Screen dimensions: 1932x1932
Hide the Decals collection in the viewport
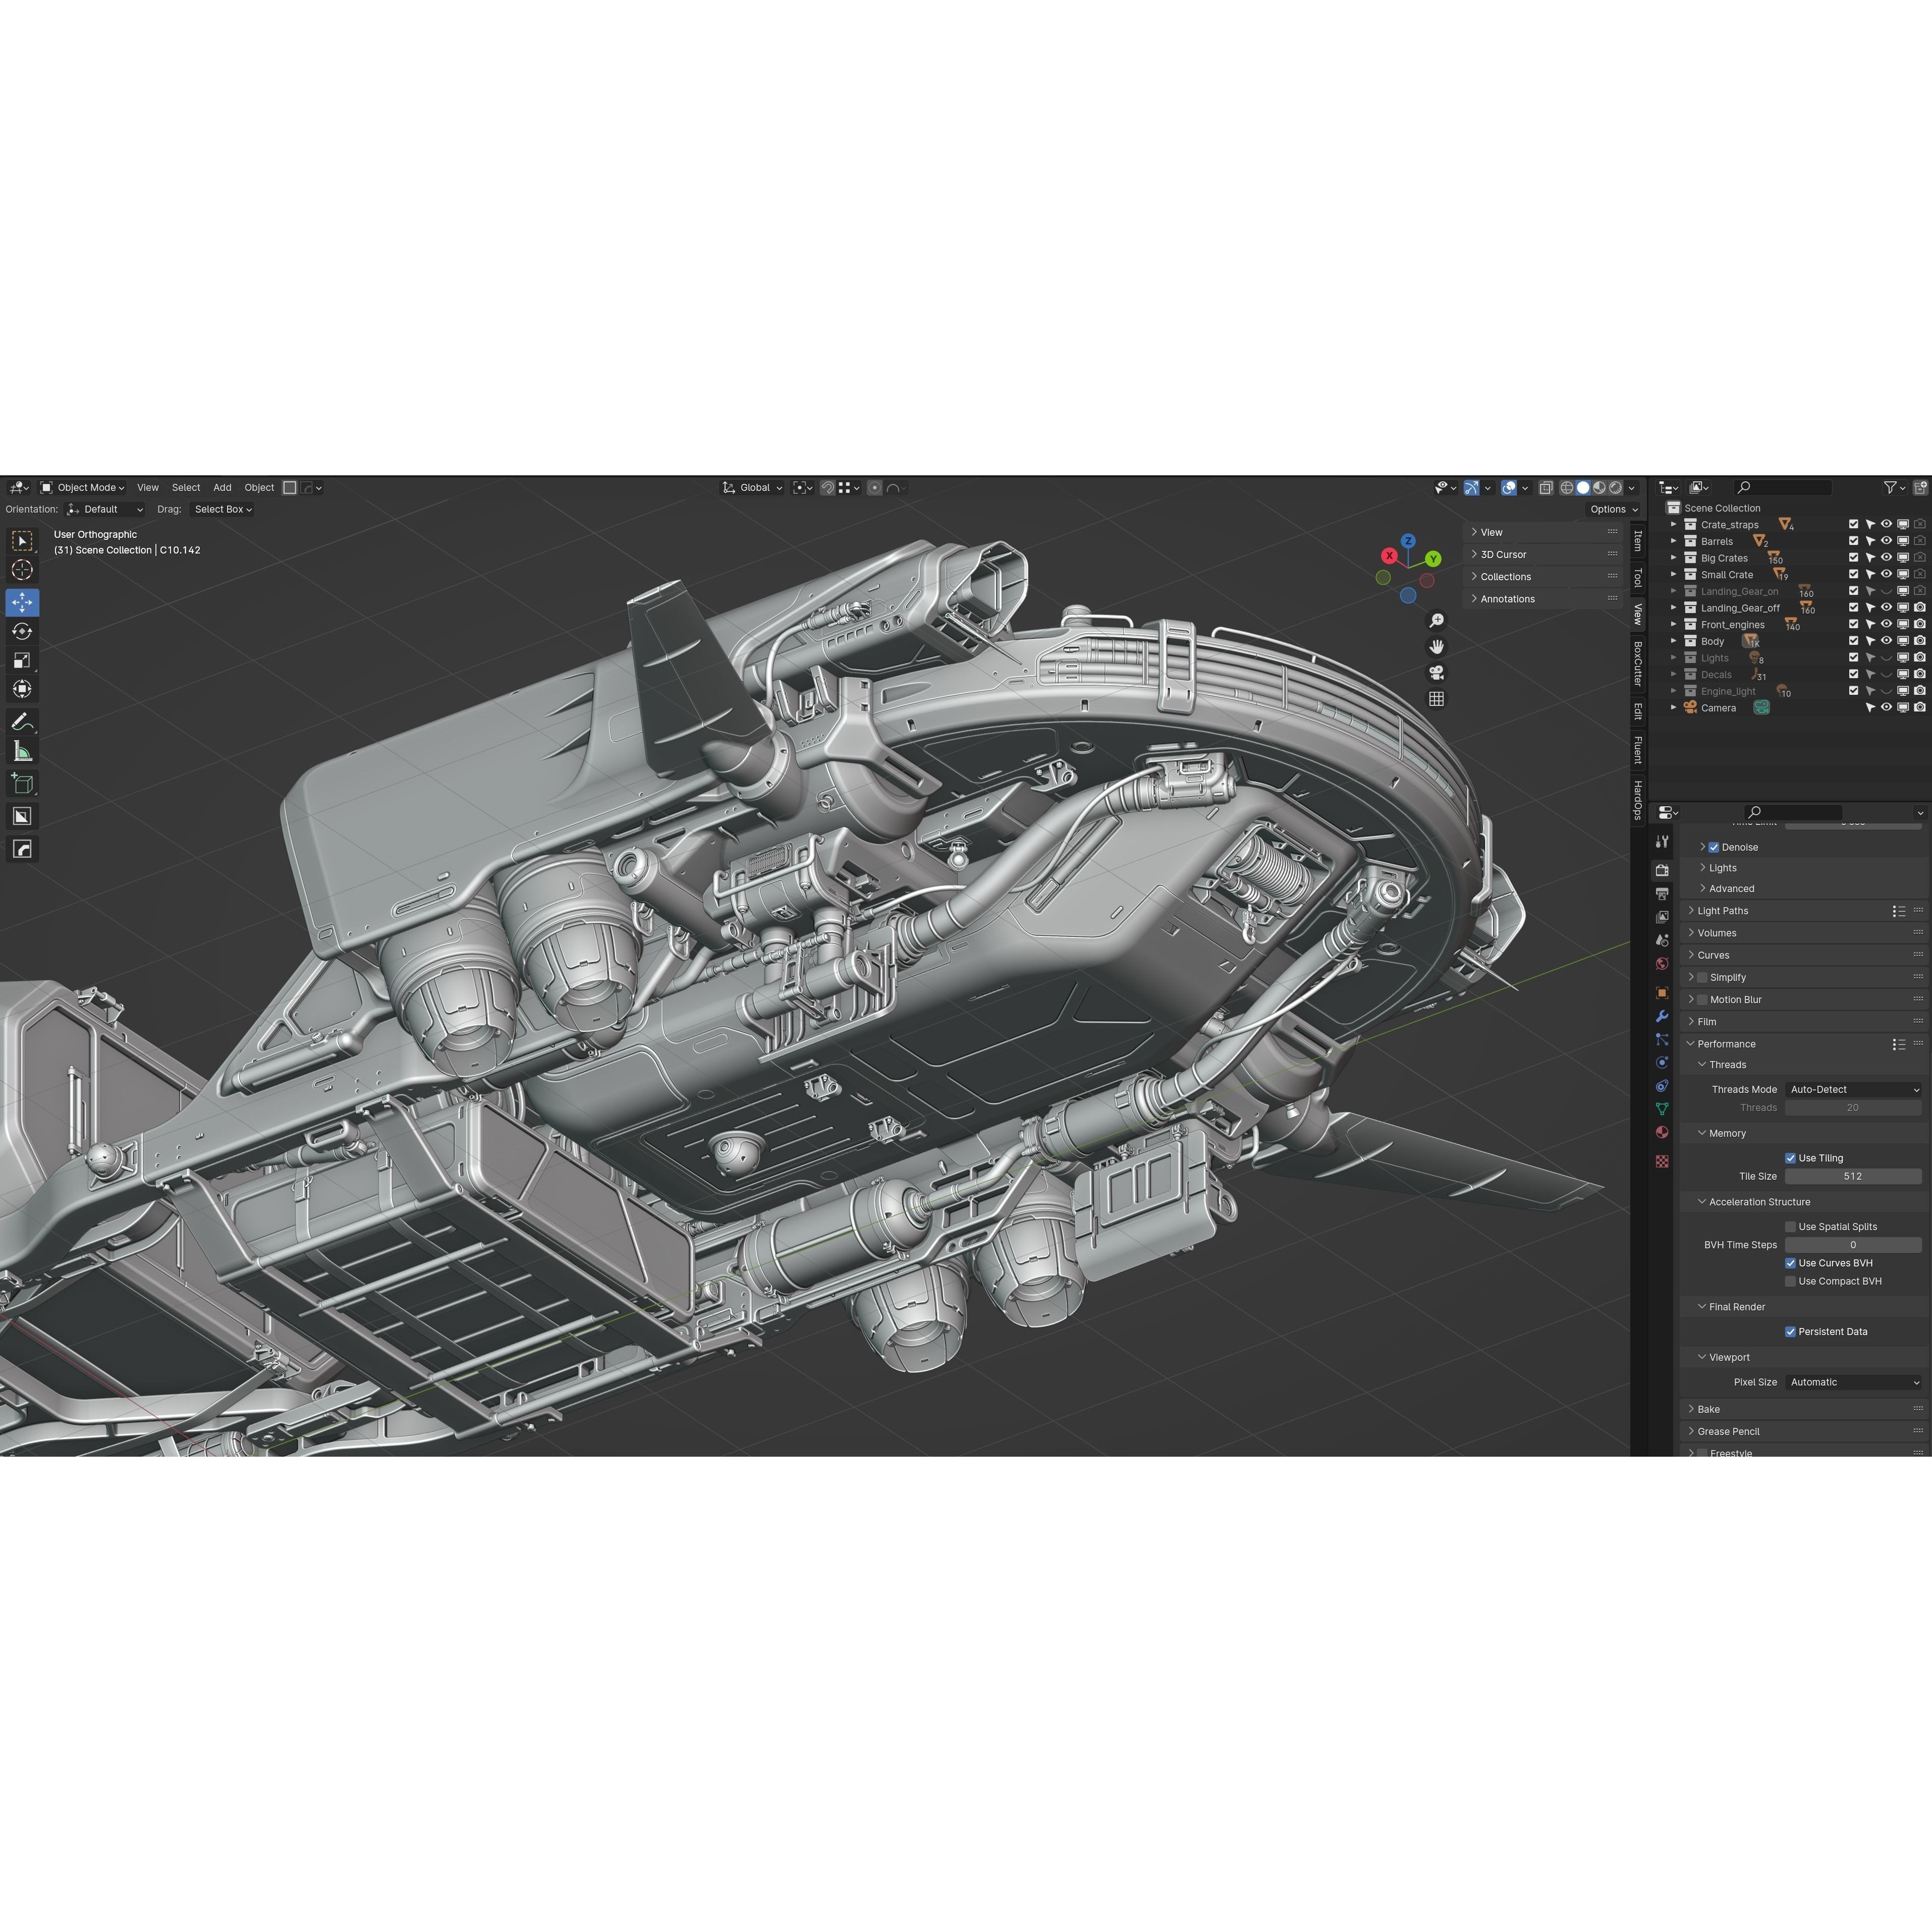1886,674
